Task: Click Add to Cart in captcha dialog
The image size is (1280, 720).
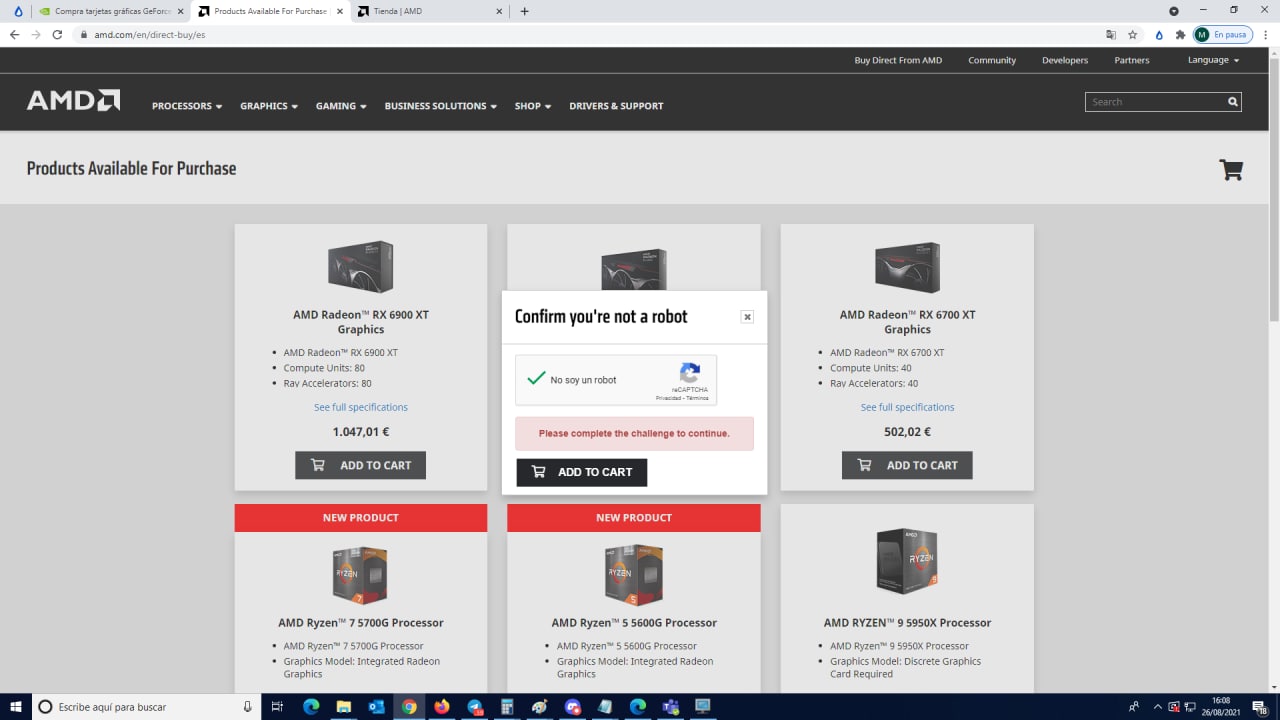Action: click(x=582, y=472)
